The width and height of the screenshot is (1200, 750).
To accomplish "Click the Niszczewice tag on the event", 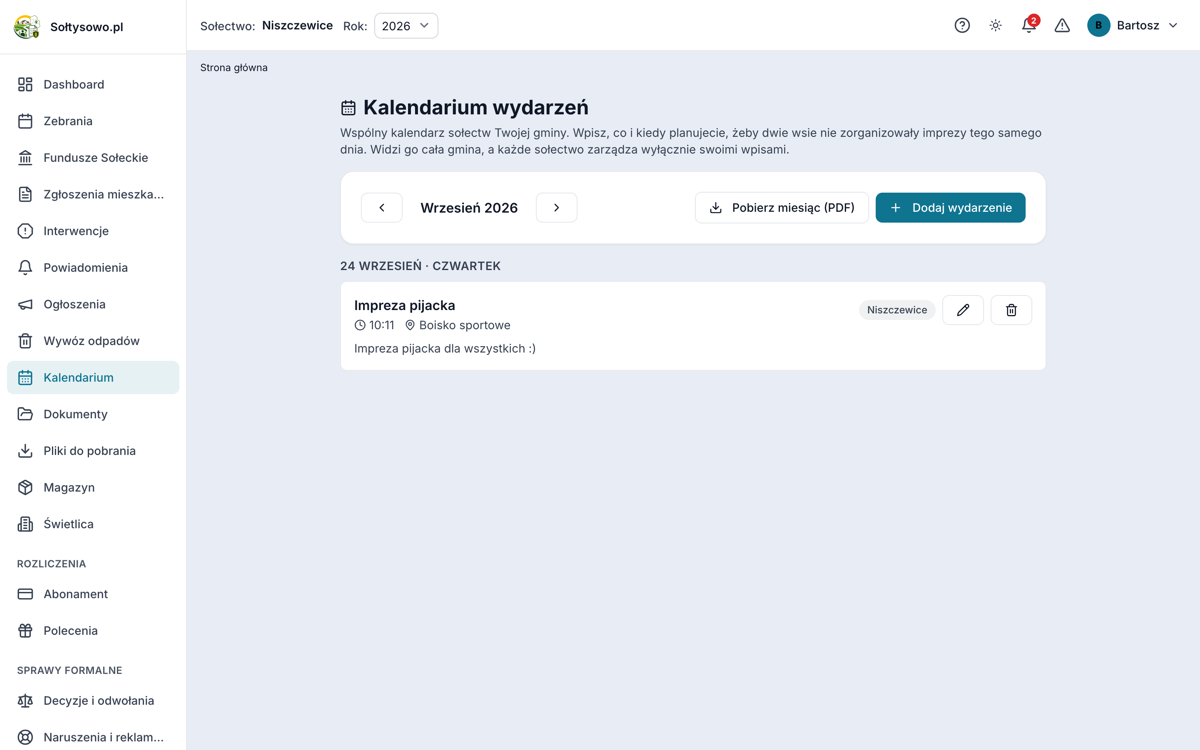I will 897,310.
